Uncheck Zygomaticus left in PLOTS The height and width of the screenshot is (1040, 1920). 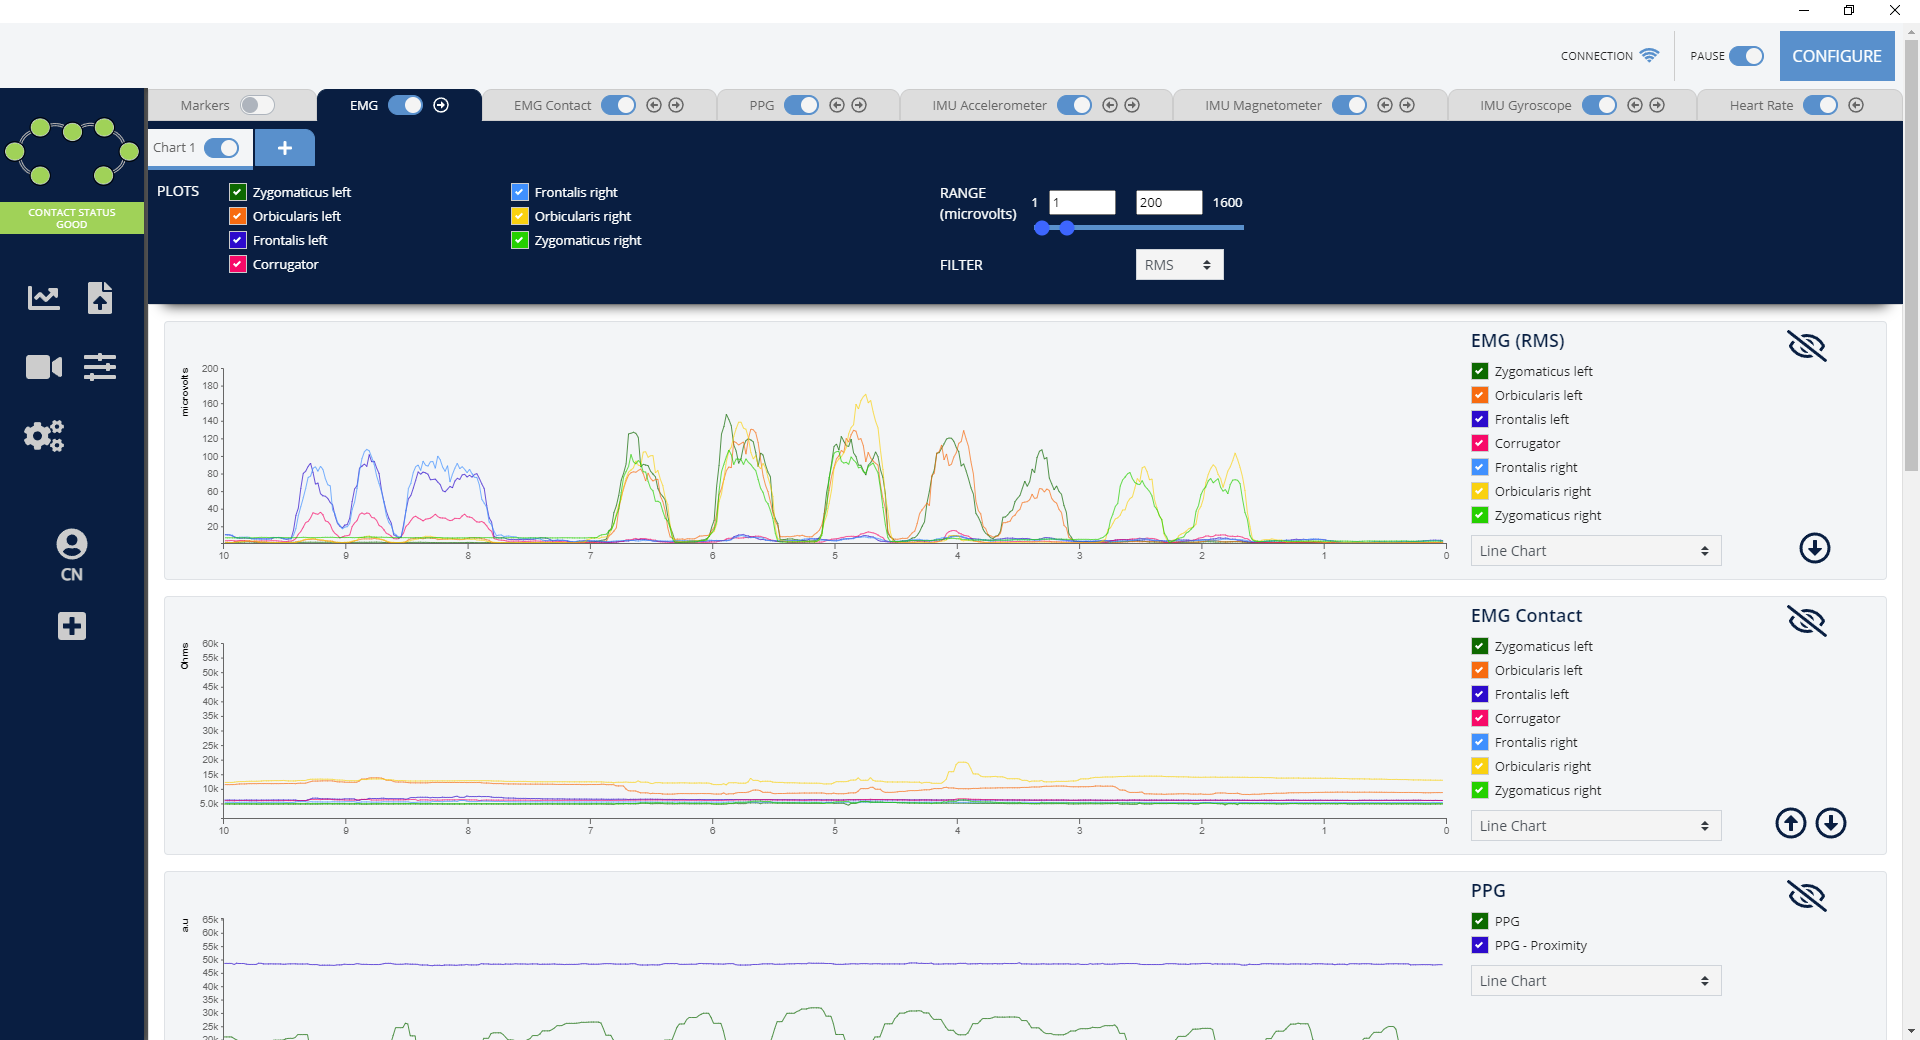(238, 192)
